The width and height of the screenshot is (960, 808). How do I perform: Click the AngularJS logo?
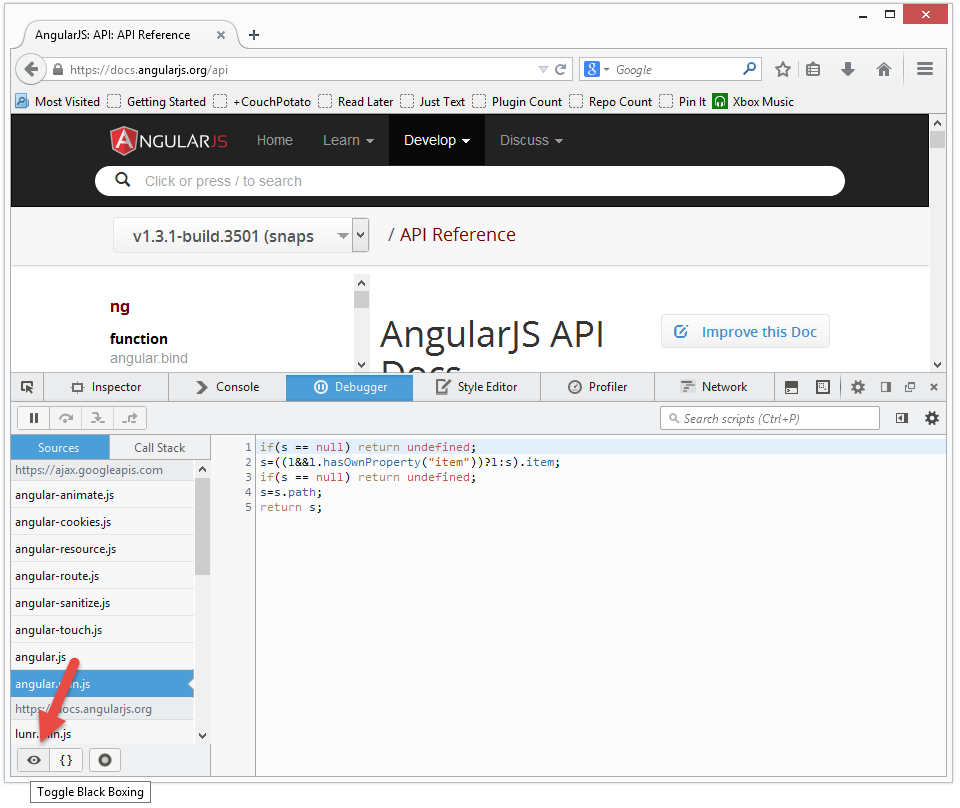point(169,141)
